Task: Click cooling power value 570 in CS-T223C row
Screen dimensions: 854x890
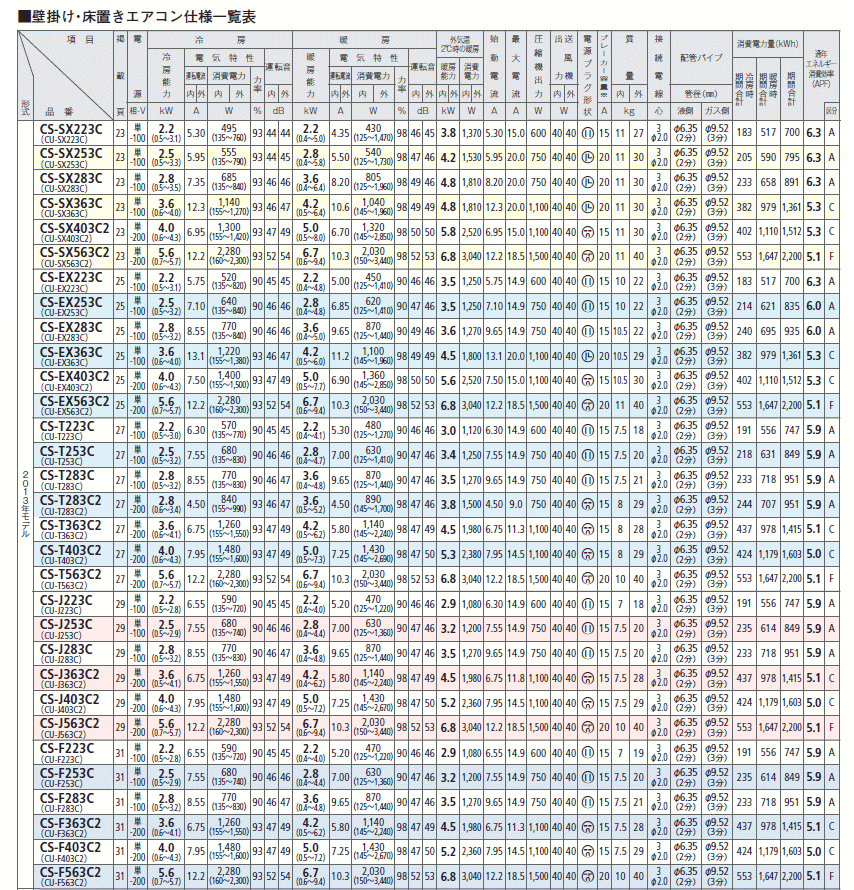Action: tap(229, 425)
